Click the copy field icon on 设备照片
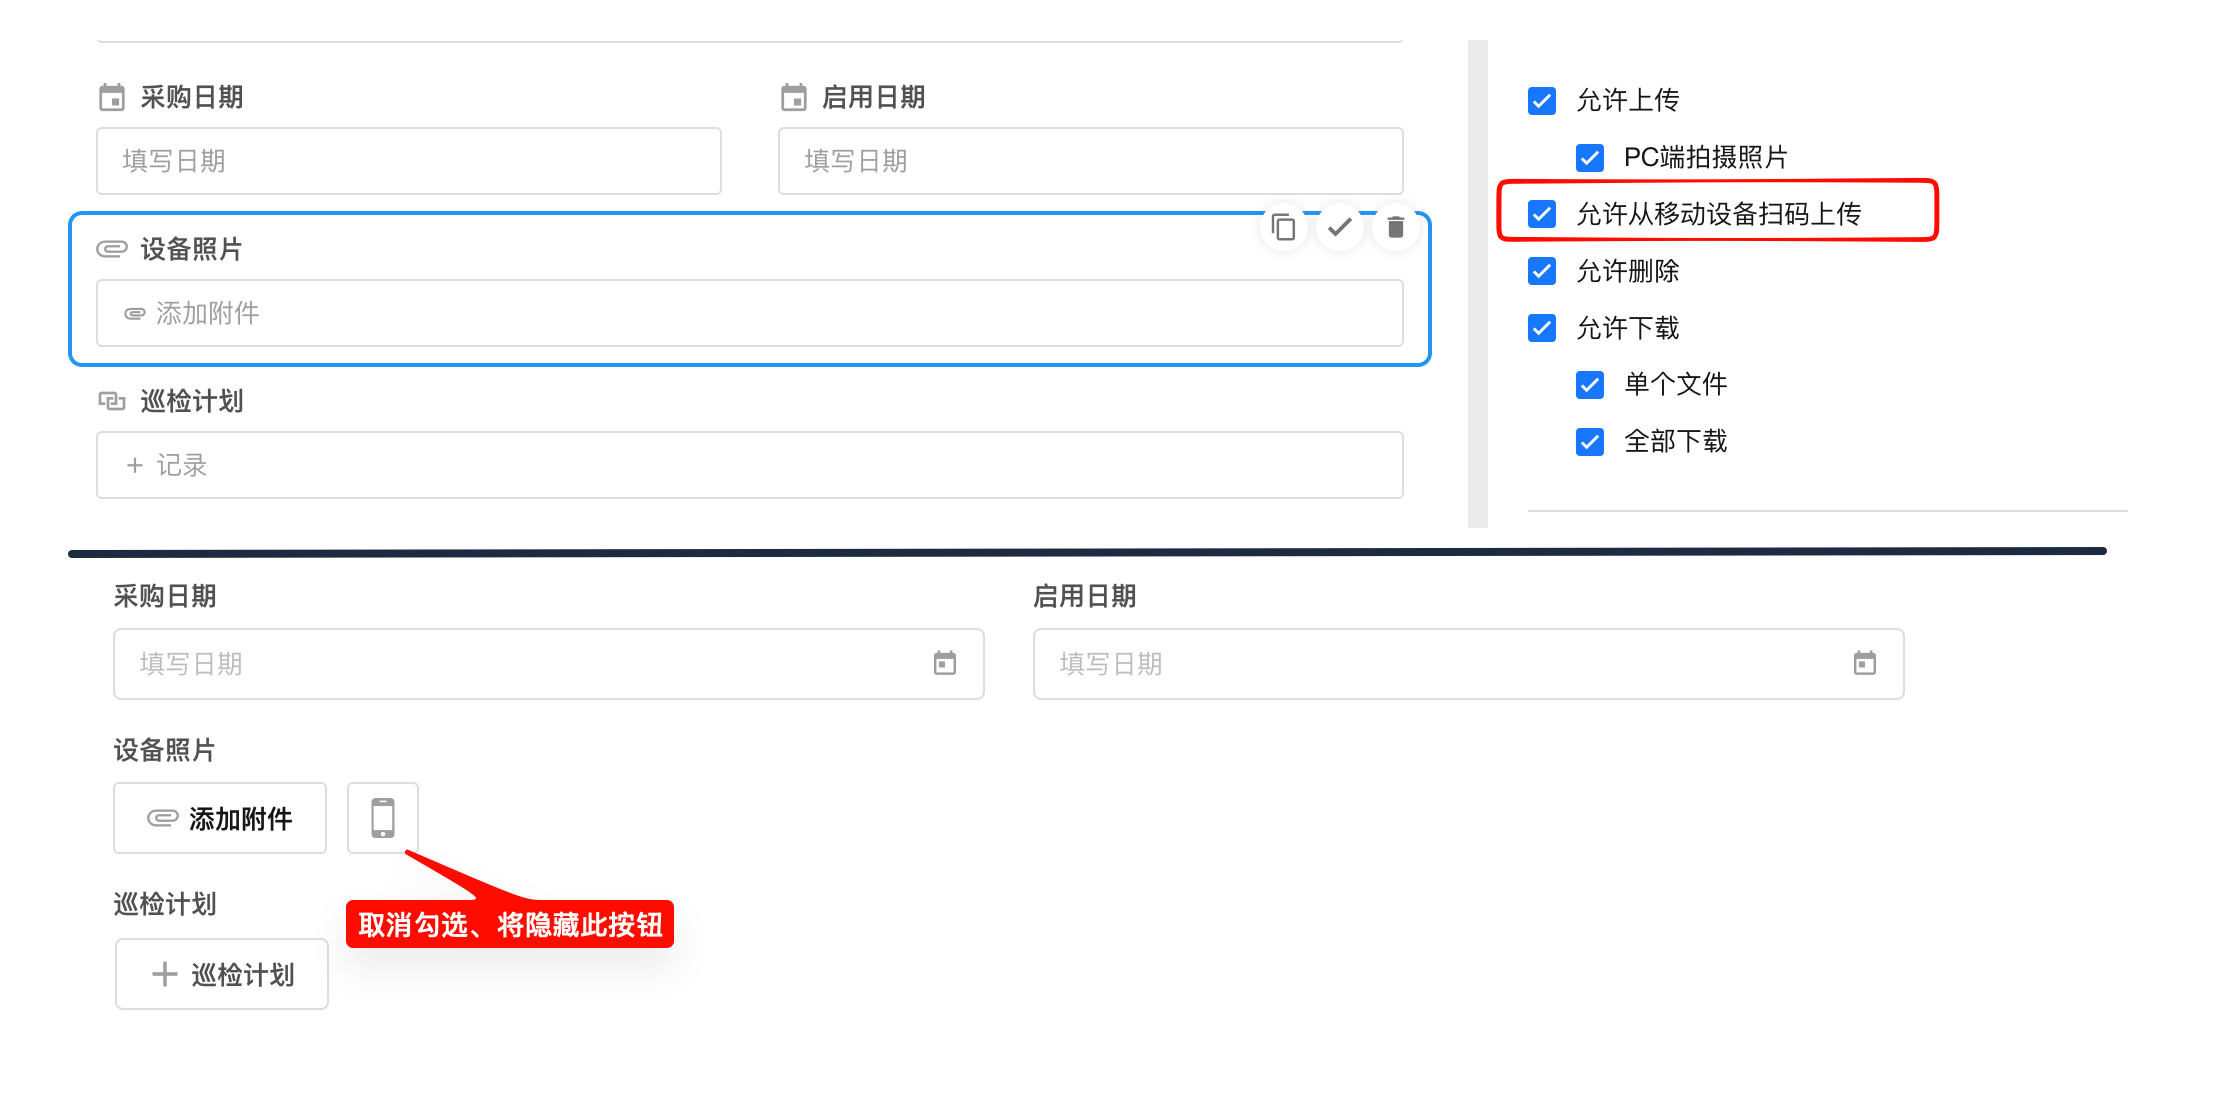The image size is (2222, 1105). click(1284, 228)
